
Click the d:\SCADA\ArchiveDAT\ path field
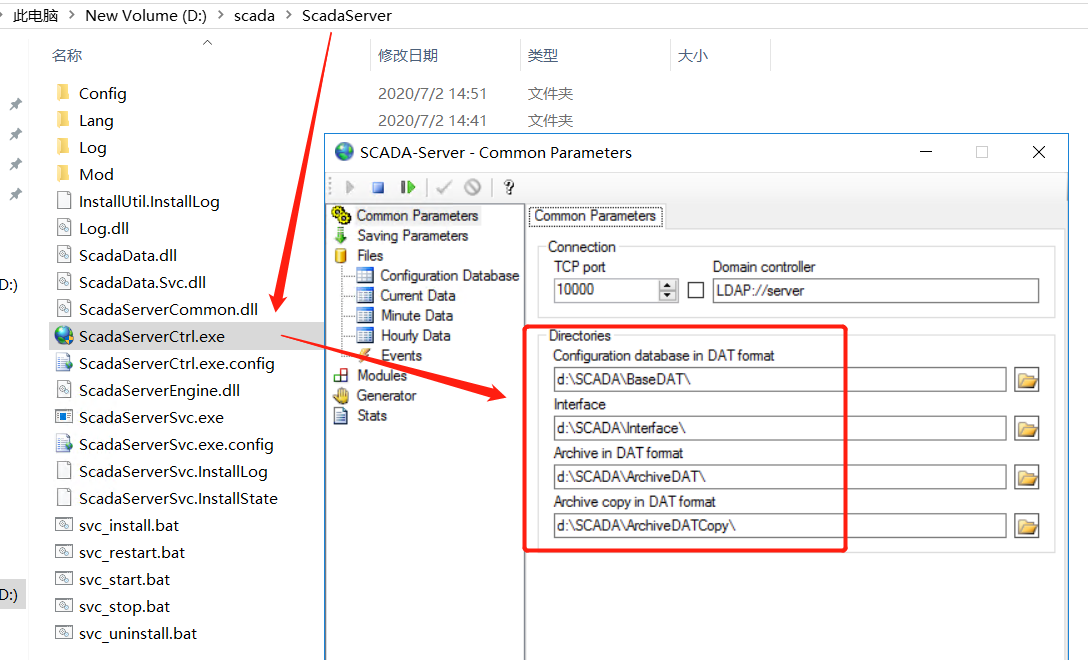779,477
